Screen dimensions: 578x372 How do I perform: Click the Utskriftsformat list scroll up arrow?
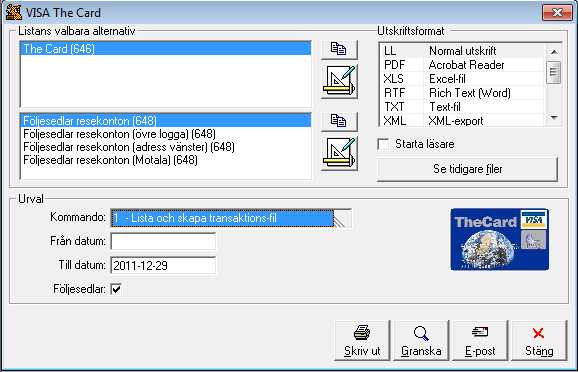(554, 52)
